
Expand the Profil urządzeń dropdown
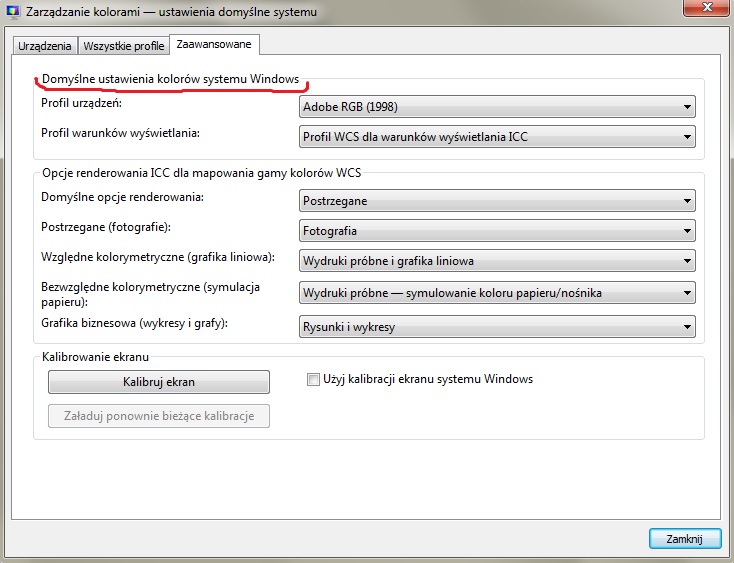pos(497,107)
